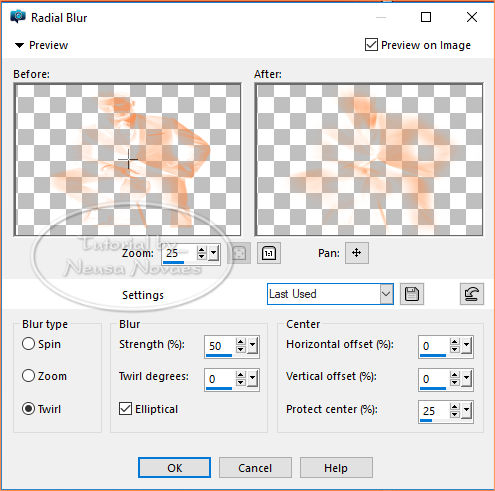Open the Protect center slider dropdown arrow

(x=467, y=411)
